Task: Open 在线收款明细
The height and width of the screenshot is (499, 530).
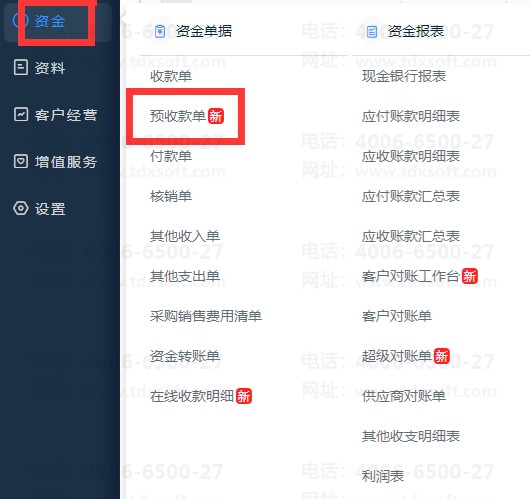Action: pos(192,396)
